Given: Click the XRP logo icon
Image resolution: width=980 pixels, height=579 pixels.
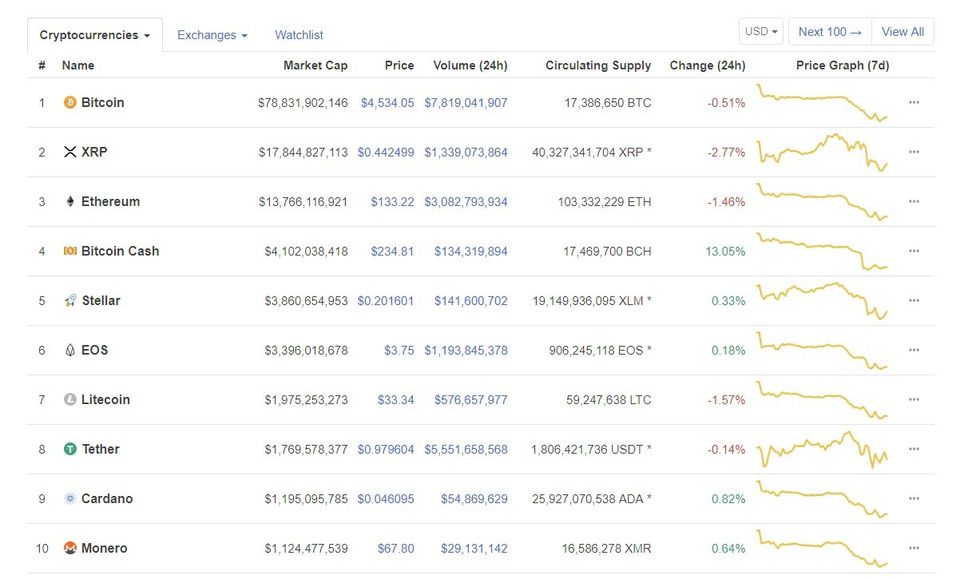Looking at the screenshot, I should point(70,152).
